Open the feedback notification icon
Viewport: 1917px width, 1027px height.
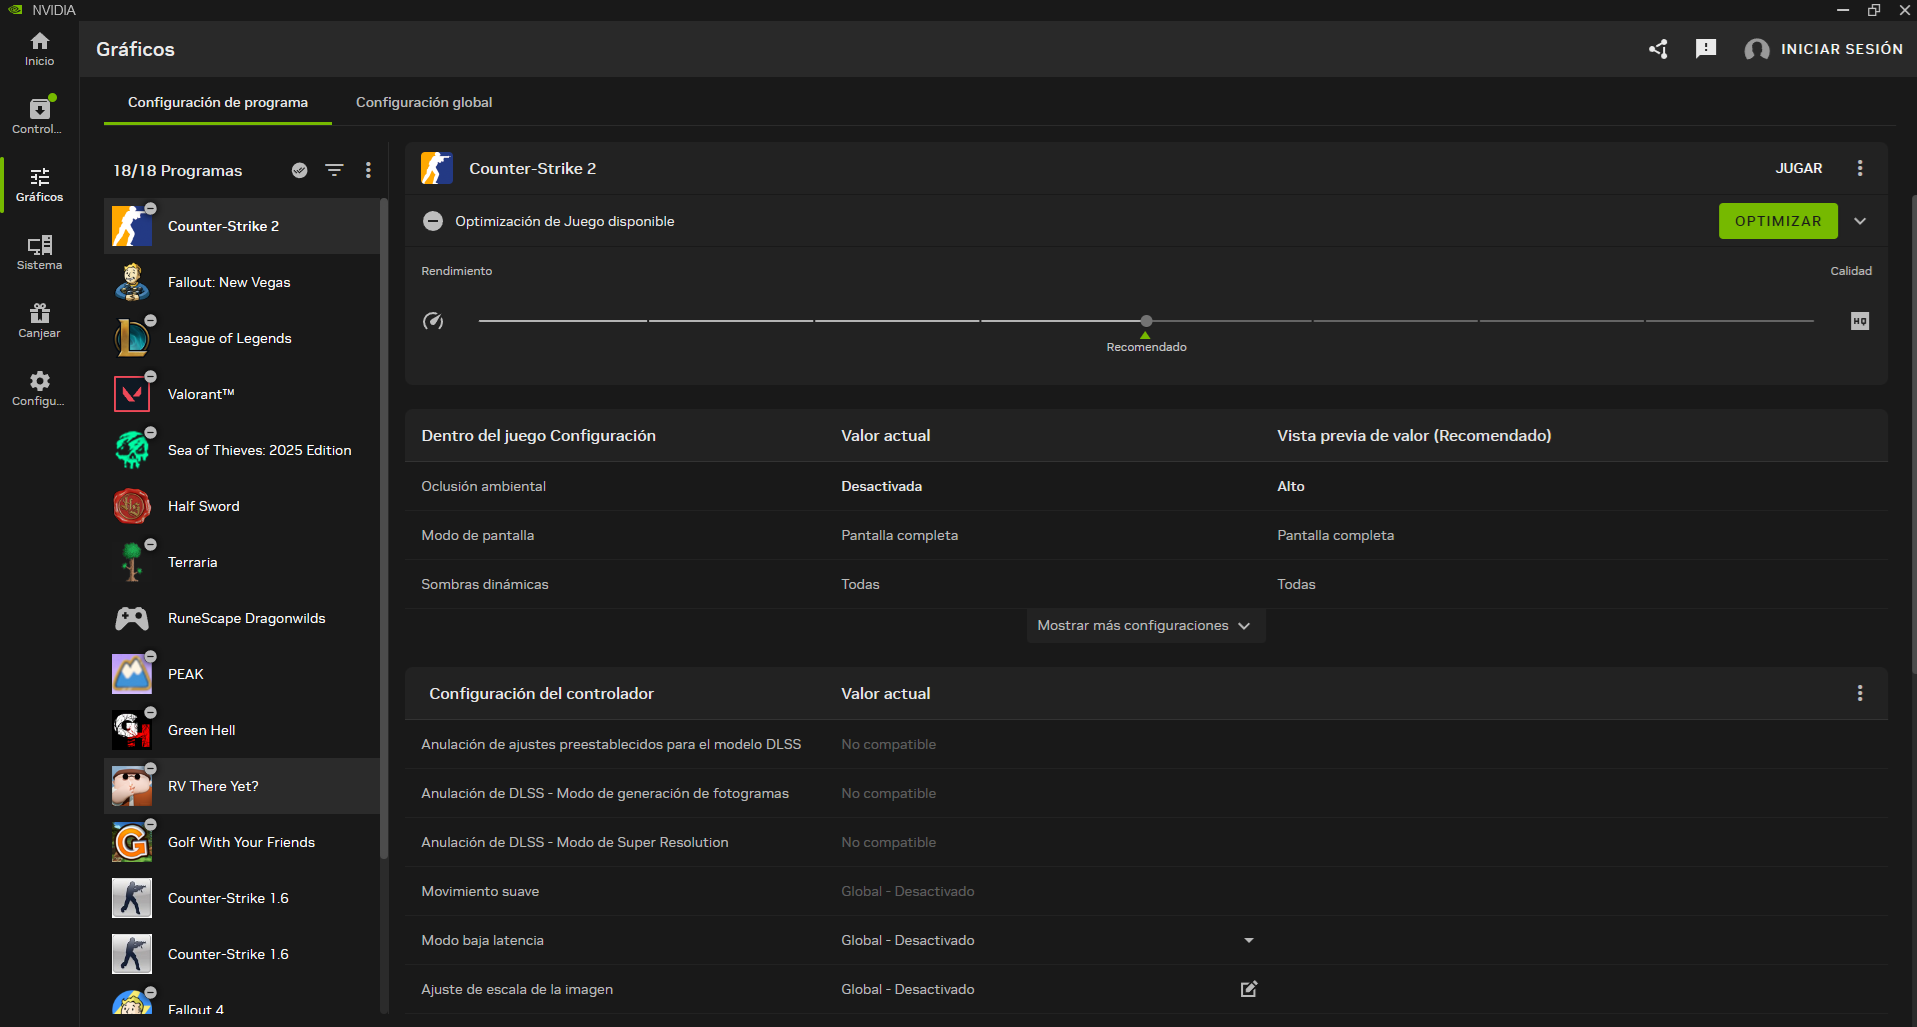tap(1706, 49)
